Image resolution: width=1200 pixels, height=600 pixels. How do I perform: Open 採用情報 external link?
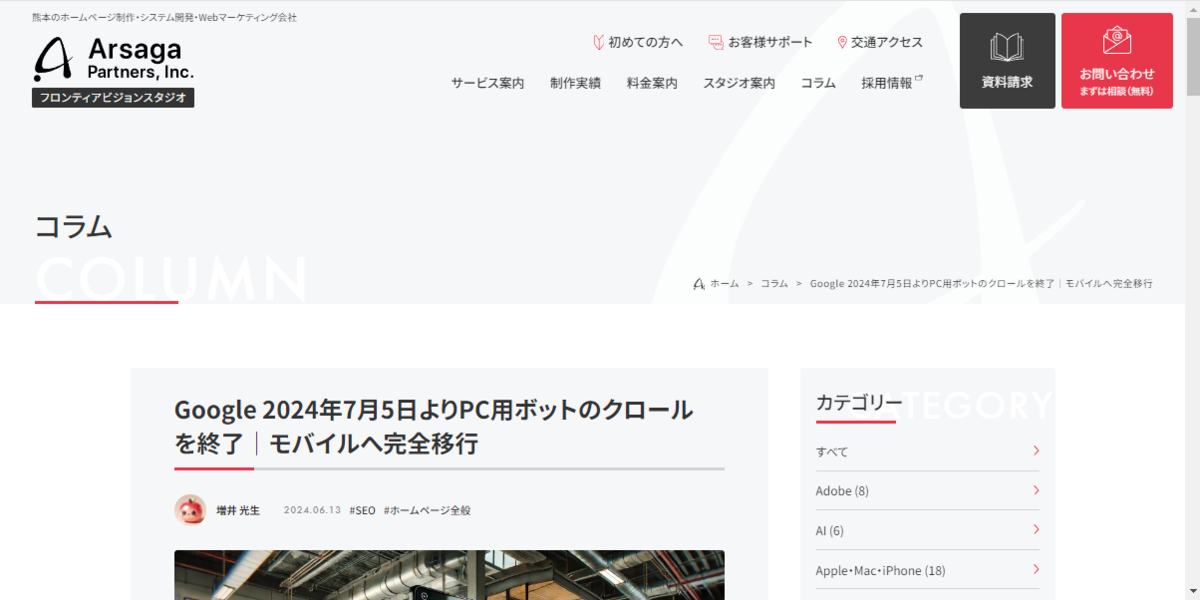892,83
